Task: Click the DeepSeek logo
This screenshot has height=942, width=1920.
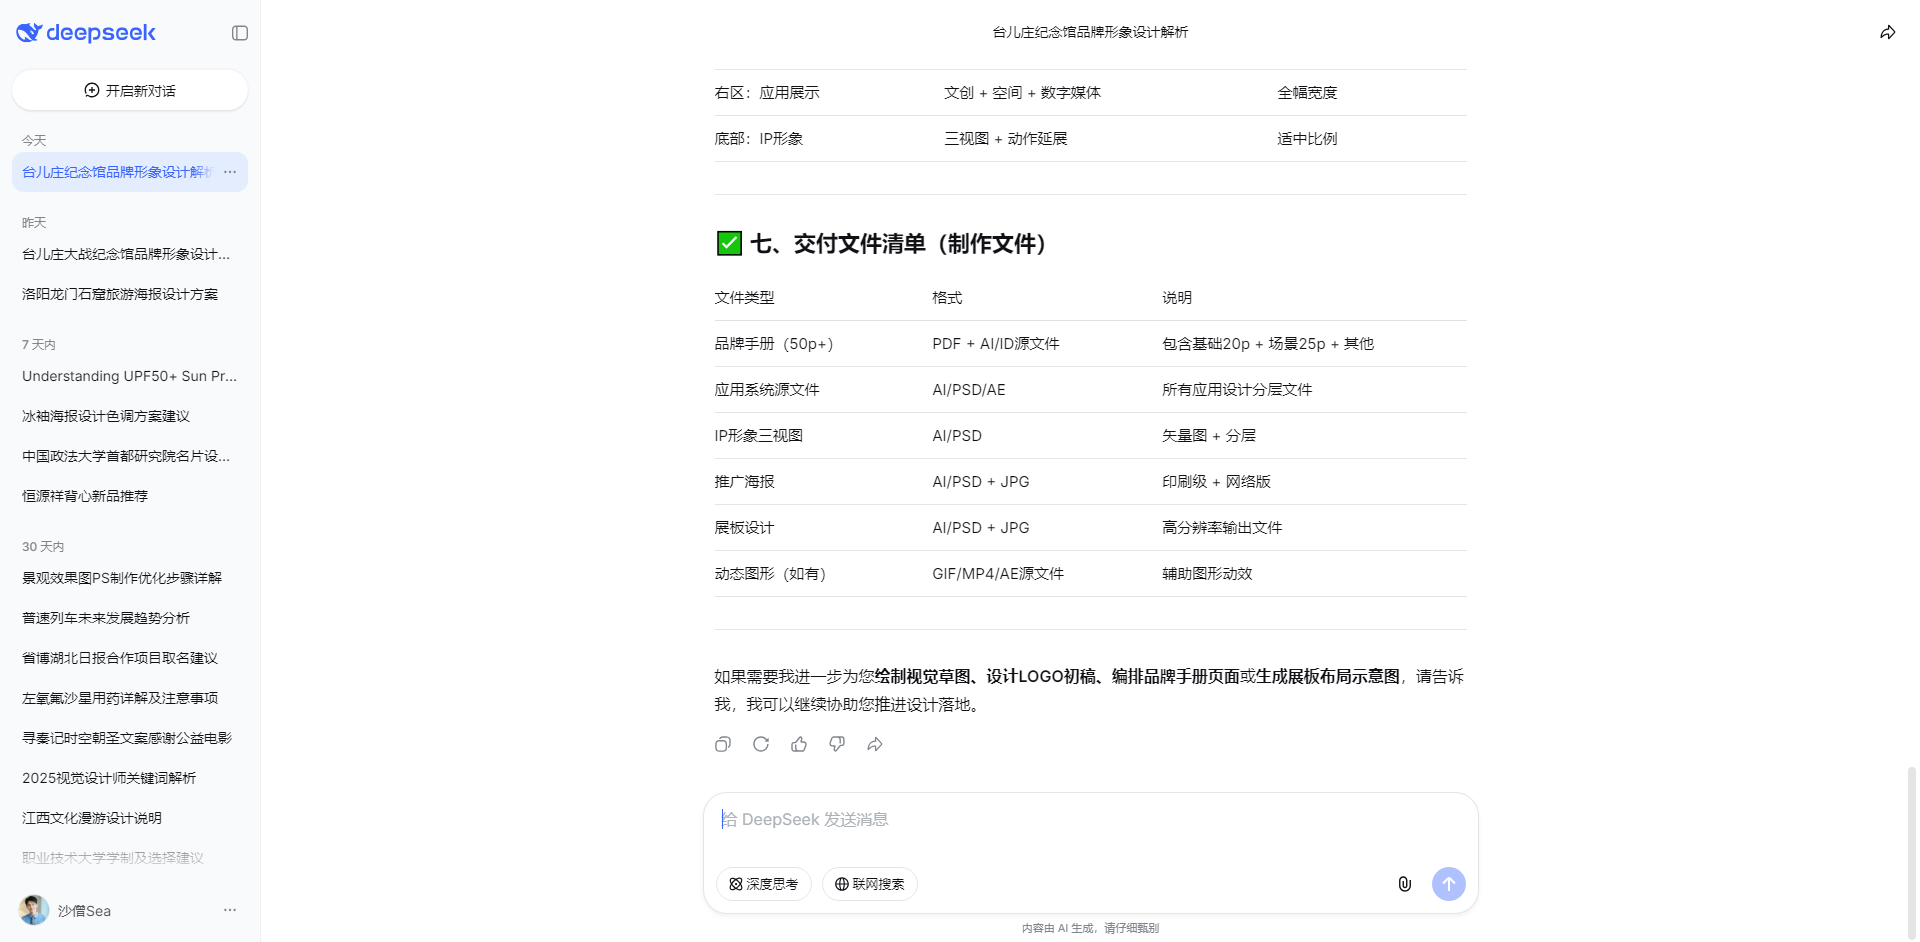Action: (x=86, y=33)
